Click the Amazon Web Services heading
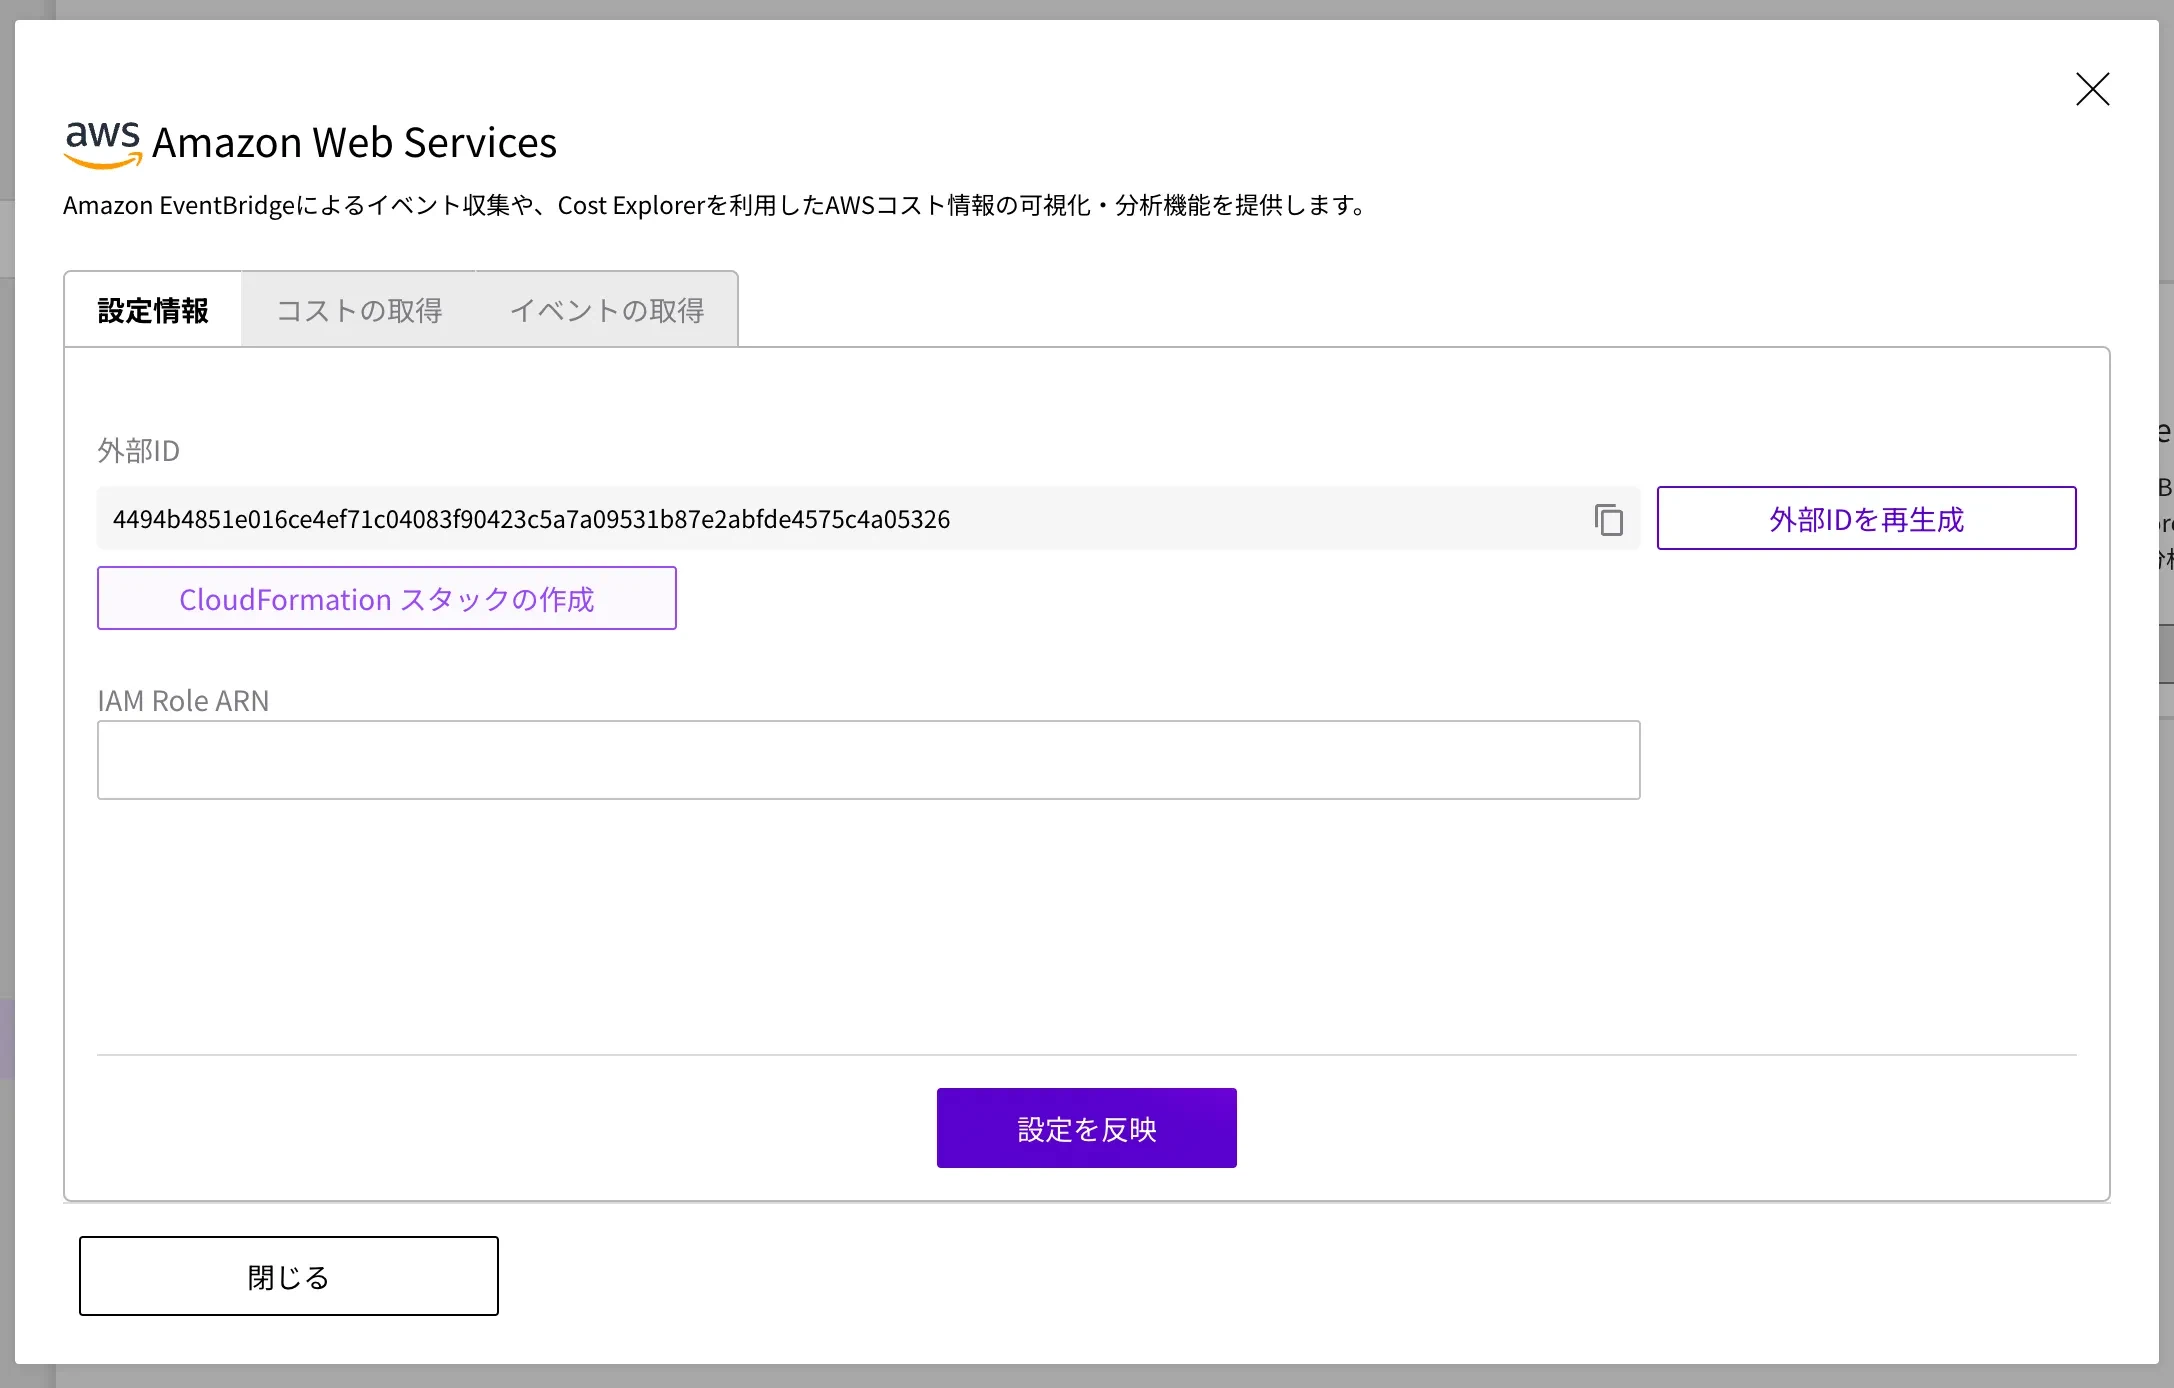This screenshot has width=2174, height=1388. click(x=354, y=143)
